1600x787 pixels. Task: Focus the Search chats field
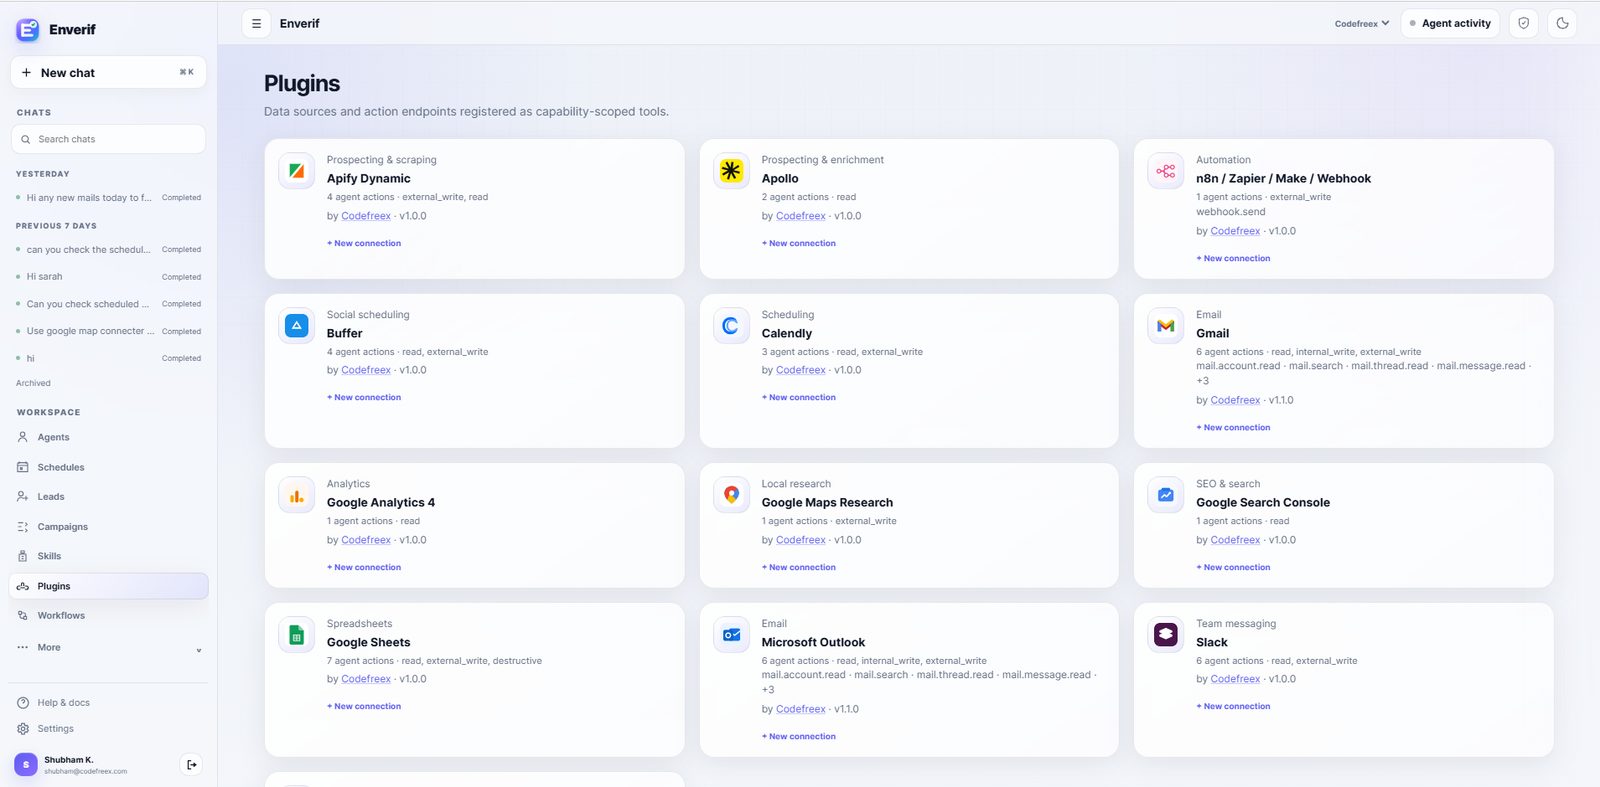pyautogui.click(x=108, y=139)
